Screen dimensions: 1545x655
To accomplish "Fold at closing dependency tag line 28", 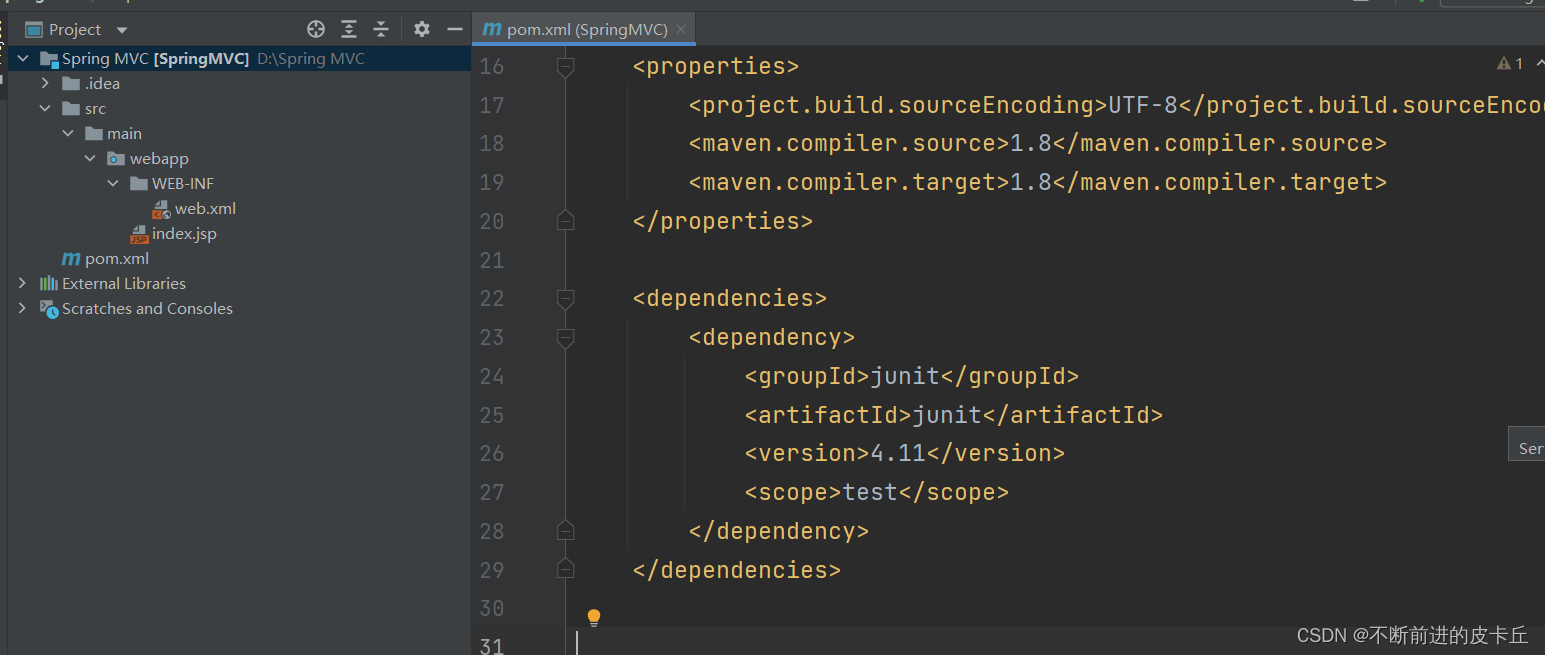I will pos(565,530).
